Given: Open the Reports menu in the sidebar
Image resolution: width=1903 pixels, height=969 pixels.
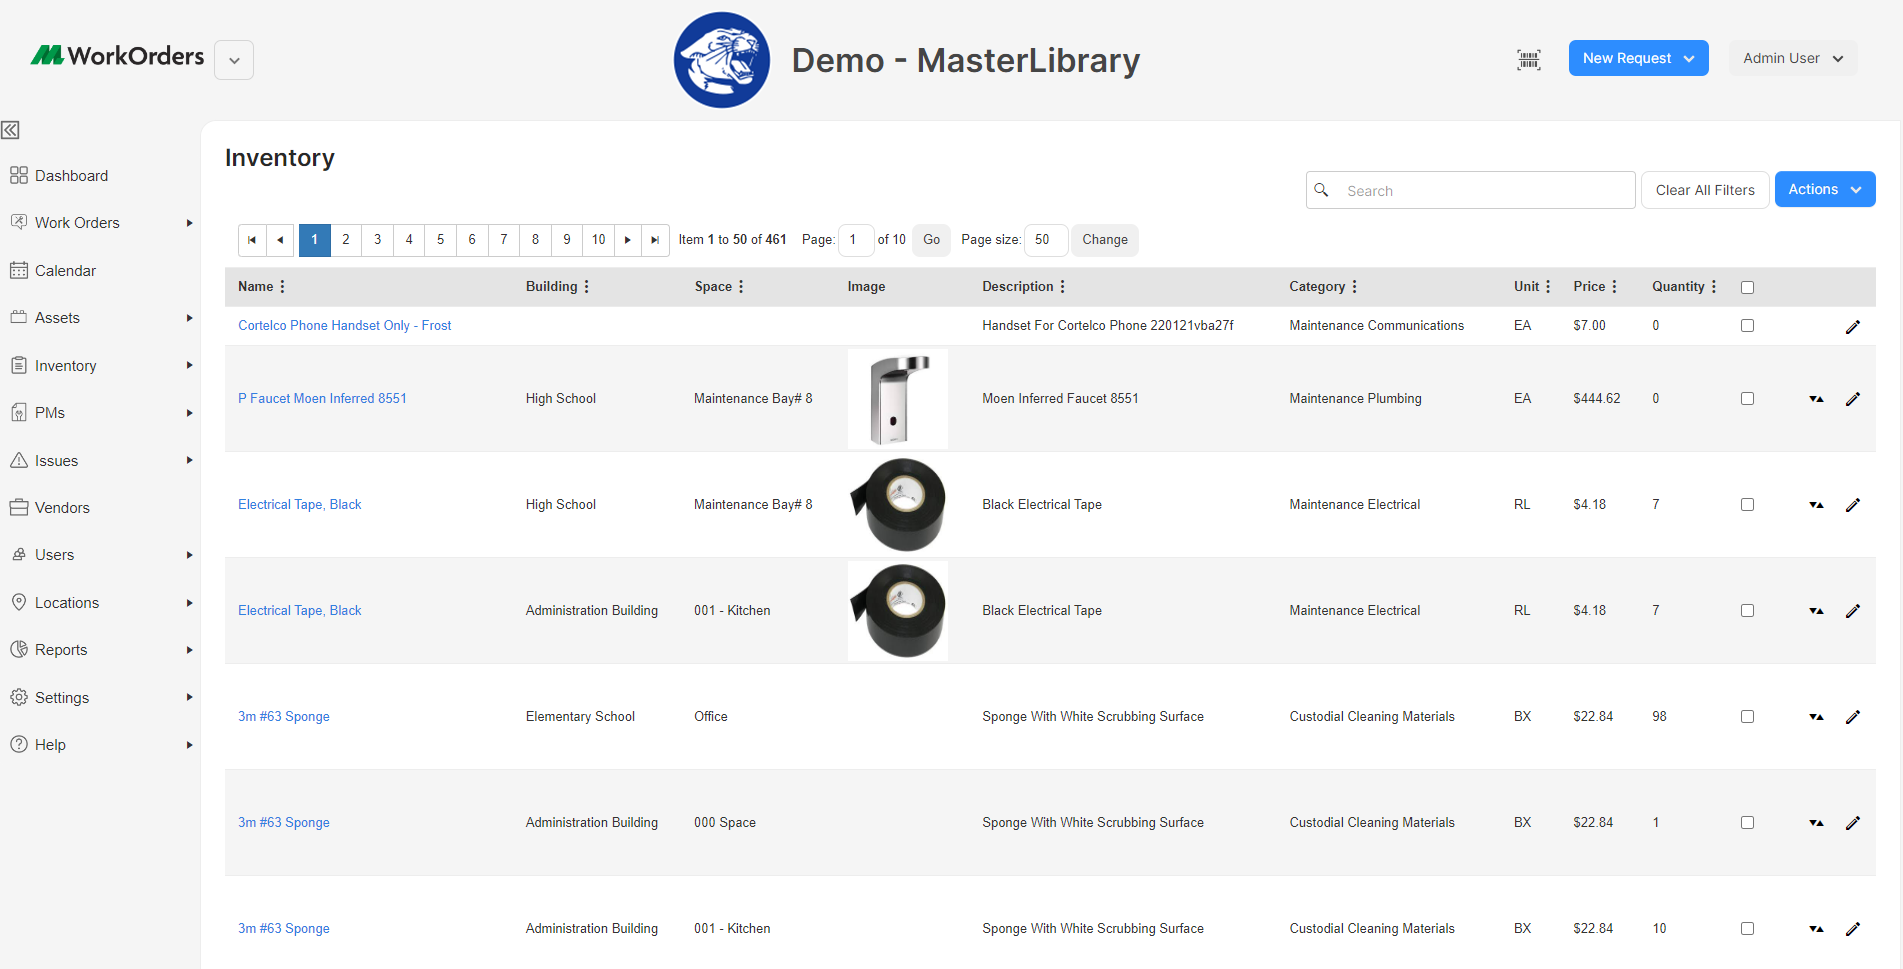Looking at the screenshot, I should [x=60, y=649].
